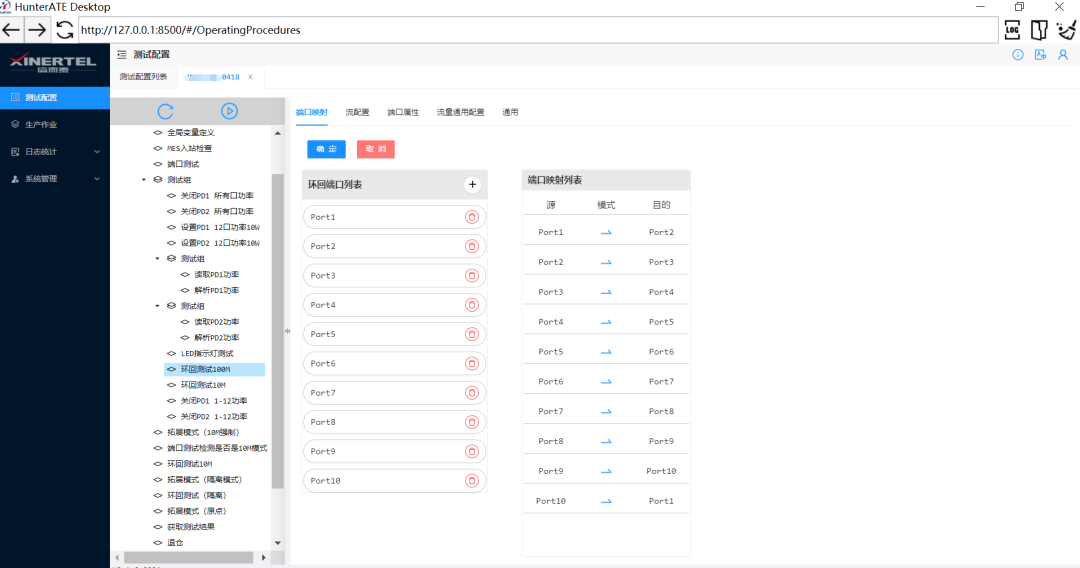Select the 环回测试10M tree item
This screenshot has height=568, width=1080.
pos(203,385)
